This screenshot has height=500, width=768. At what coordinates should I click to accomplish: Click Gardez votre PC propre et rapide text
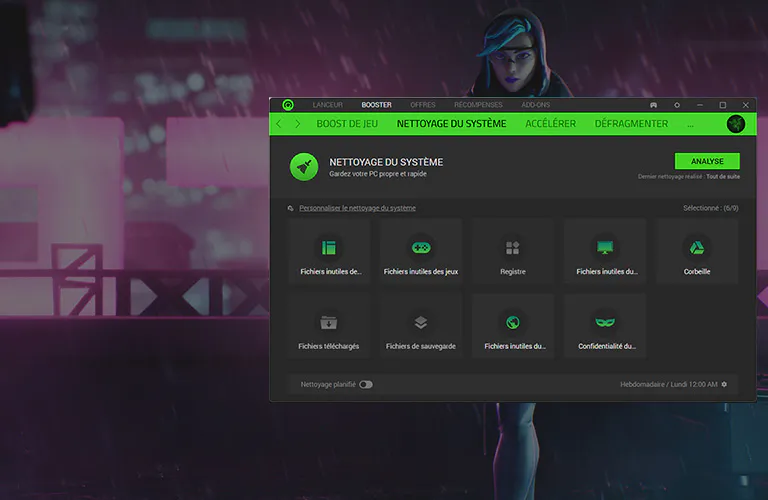[378, 174]
